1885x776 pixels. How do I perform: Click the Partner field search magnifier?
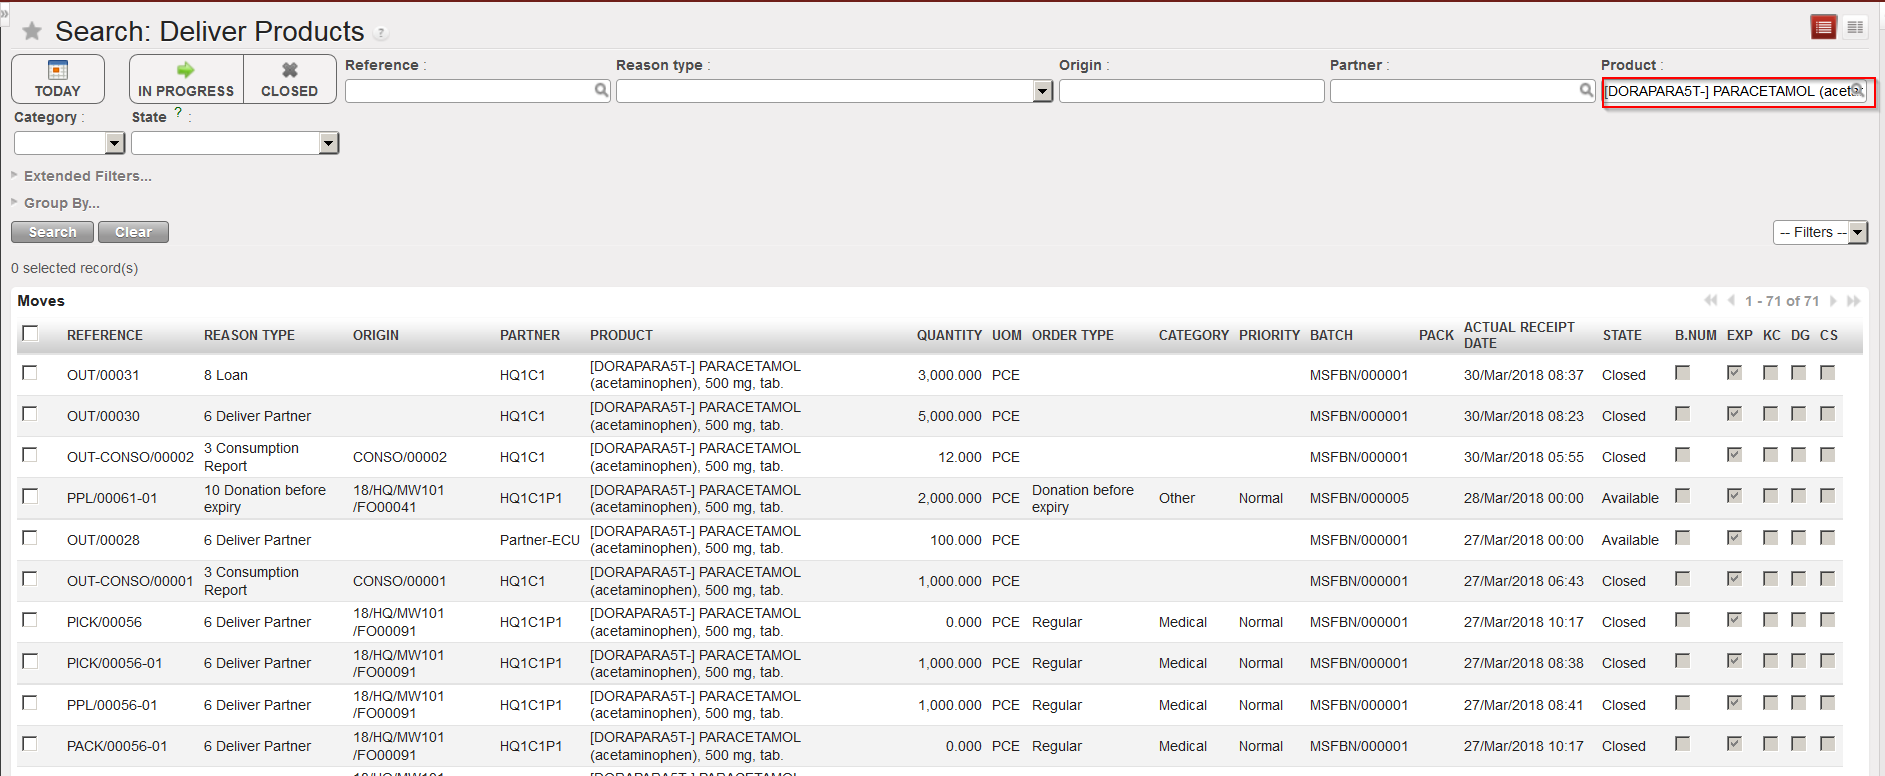point(1586,91)
